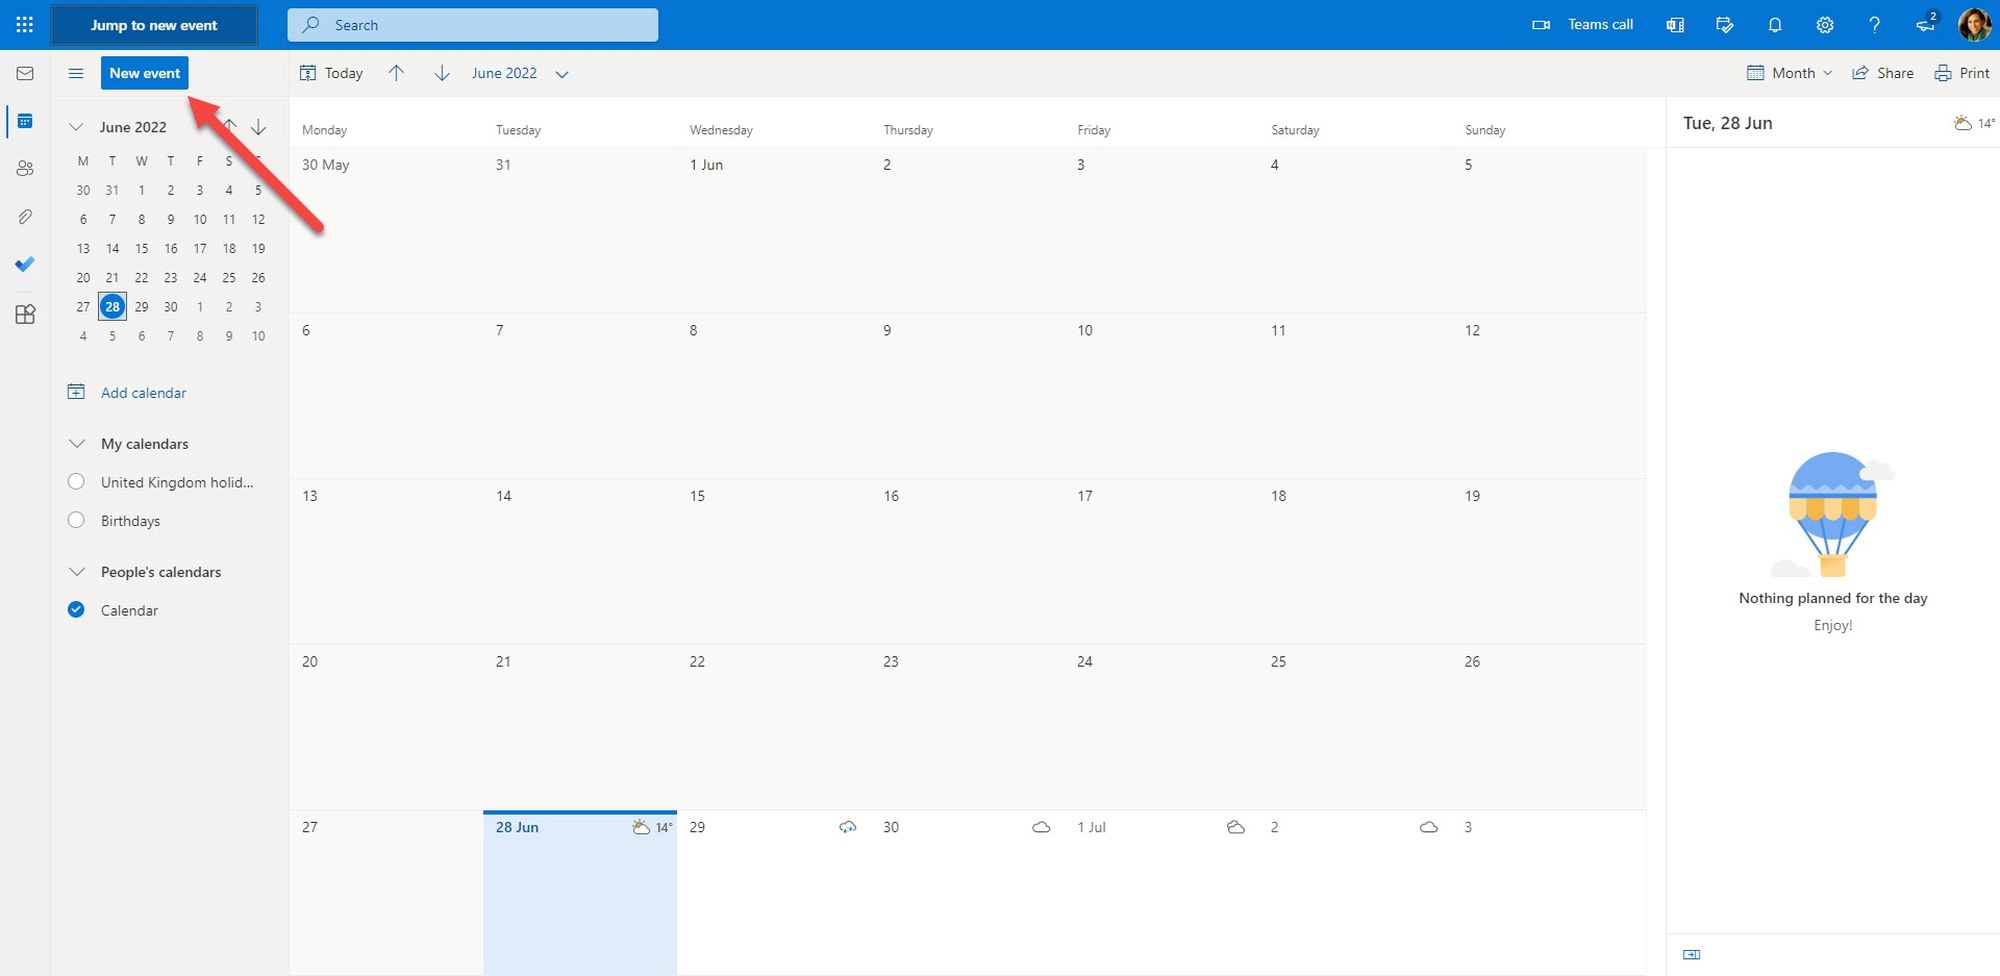
Task: Uncheck the Calendar under People's calendars
Action: pyautogui.click(x=76, y=609)
